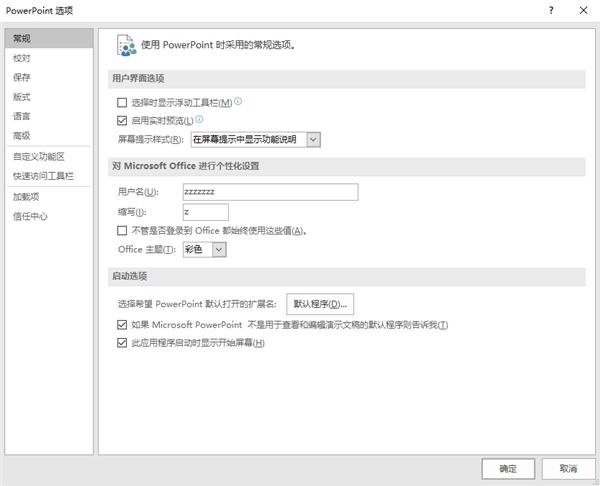
Task: Go to 加载项 category
Action: pyautogui.click(x=49, y=197)
